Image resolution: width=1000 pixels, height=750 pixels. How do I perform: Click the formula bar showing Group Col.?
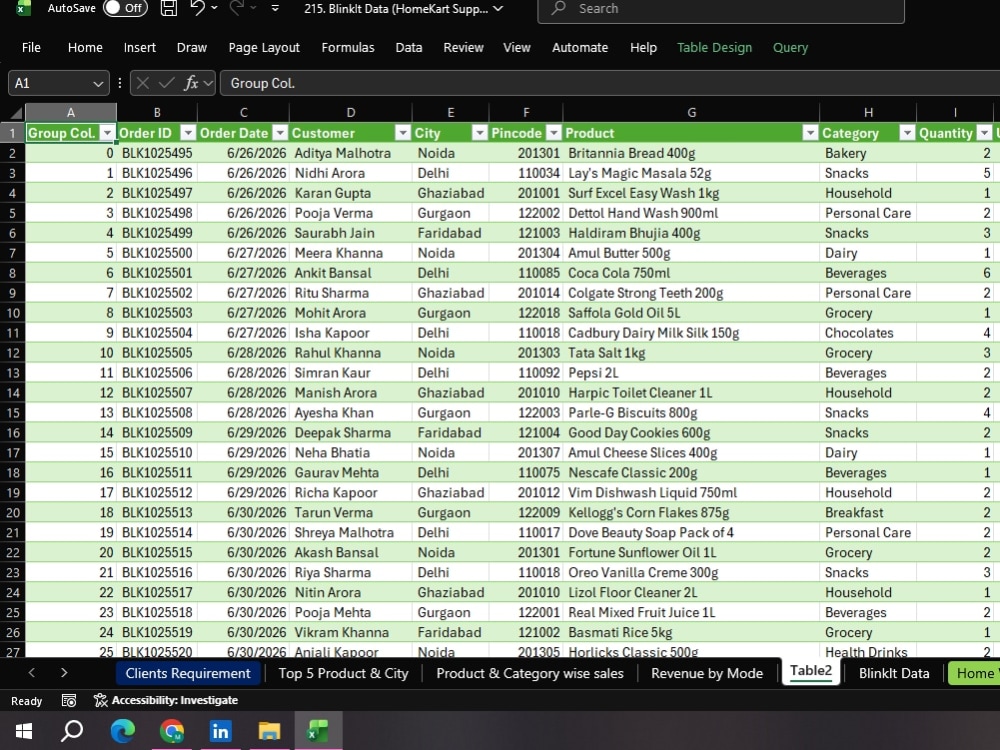609,83
